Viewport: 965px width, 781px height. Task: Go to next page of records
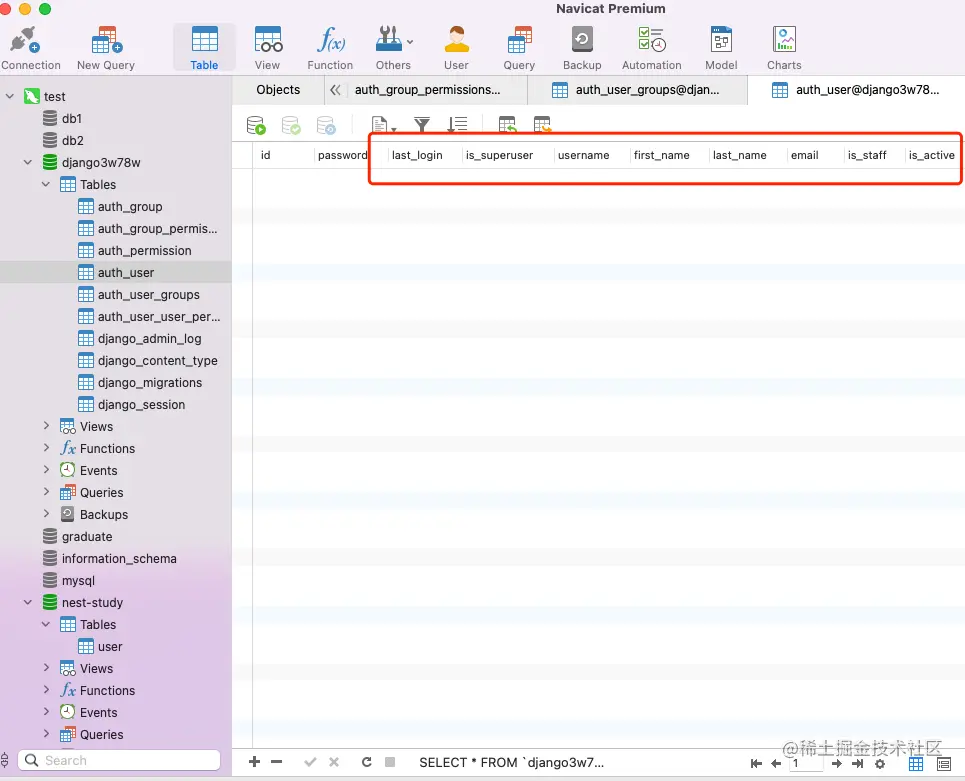pos(836,764)
